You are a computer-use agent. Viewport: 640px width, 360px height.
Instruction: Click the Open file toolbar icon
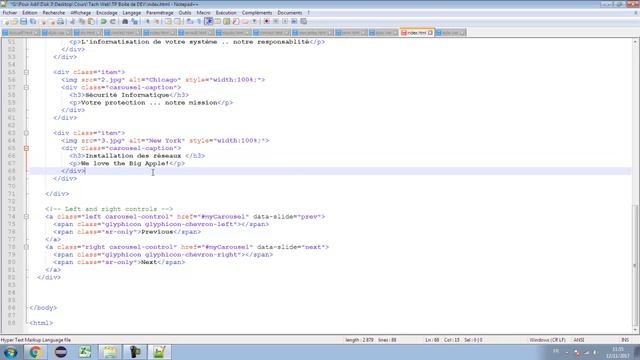(14, 21)
